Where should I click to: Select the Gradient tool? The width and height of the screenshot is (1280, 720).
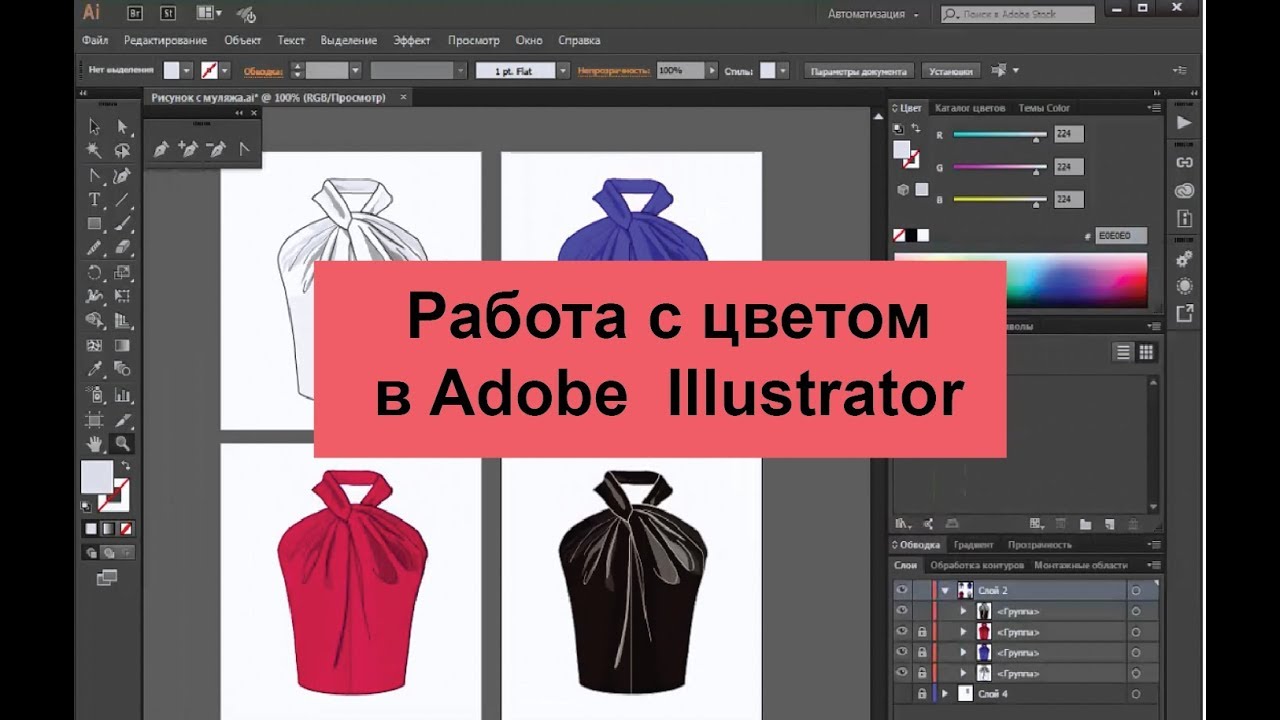click(123, 345)
